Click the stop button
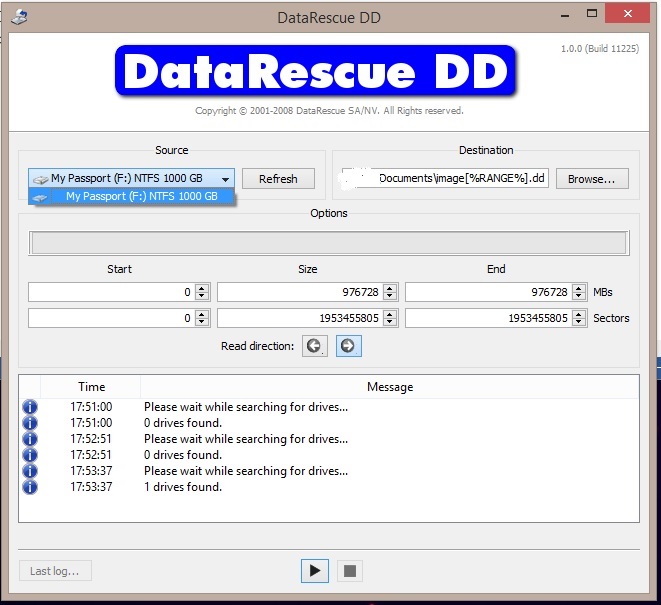The width and height of the screenshot is (661, 605). (x=349, y=571)
